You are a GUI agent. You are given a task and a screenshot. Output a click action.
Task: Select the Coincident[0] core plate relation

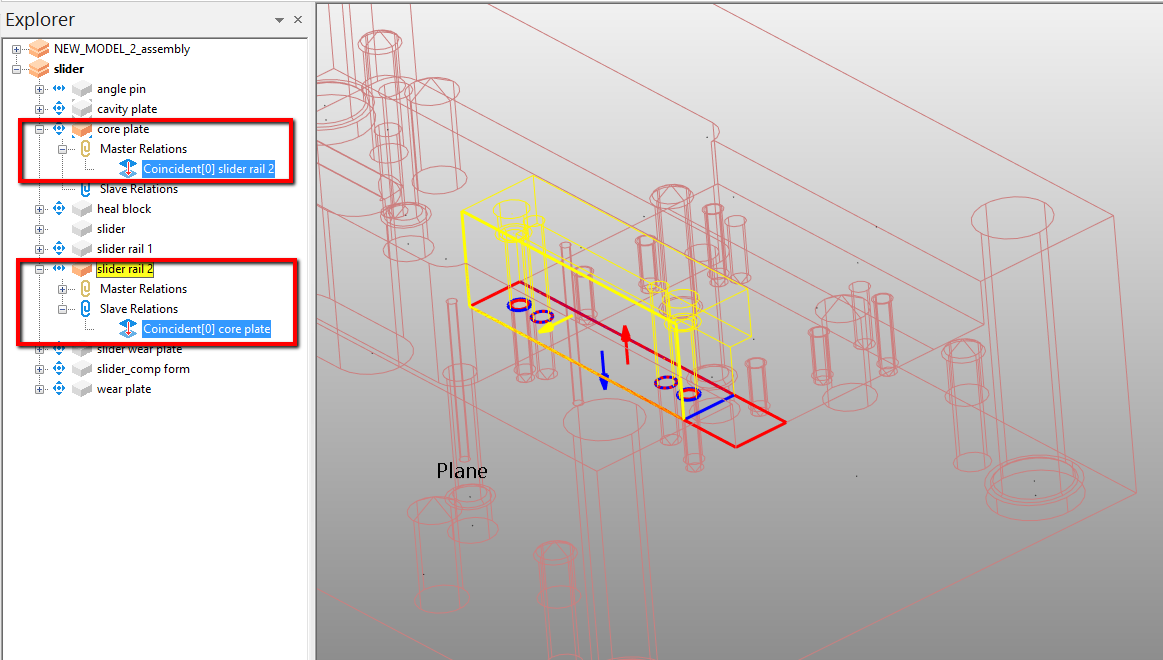[206, 328]
